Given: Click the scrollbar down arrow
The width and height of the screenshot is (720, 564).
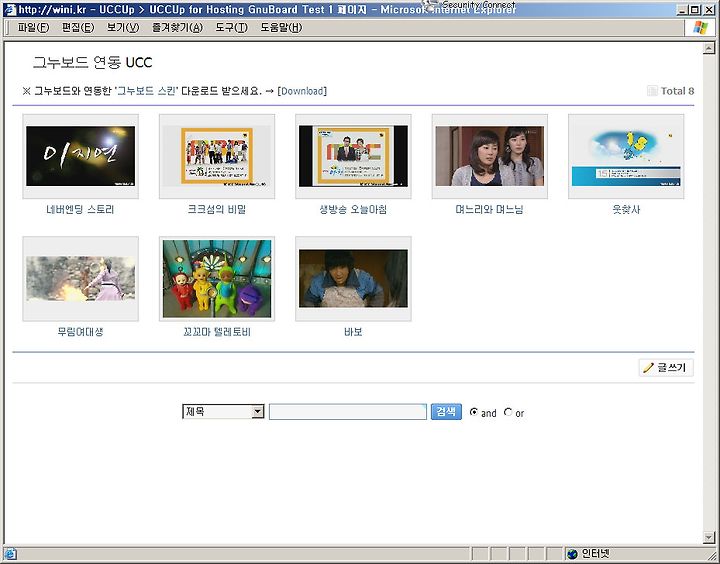Looking at the screenshot, I should click(x=709, y=537).
